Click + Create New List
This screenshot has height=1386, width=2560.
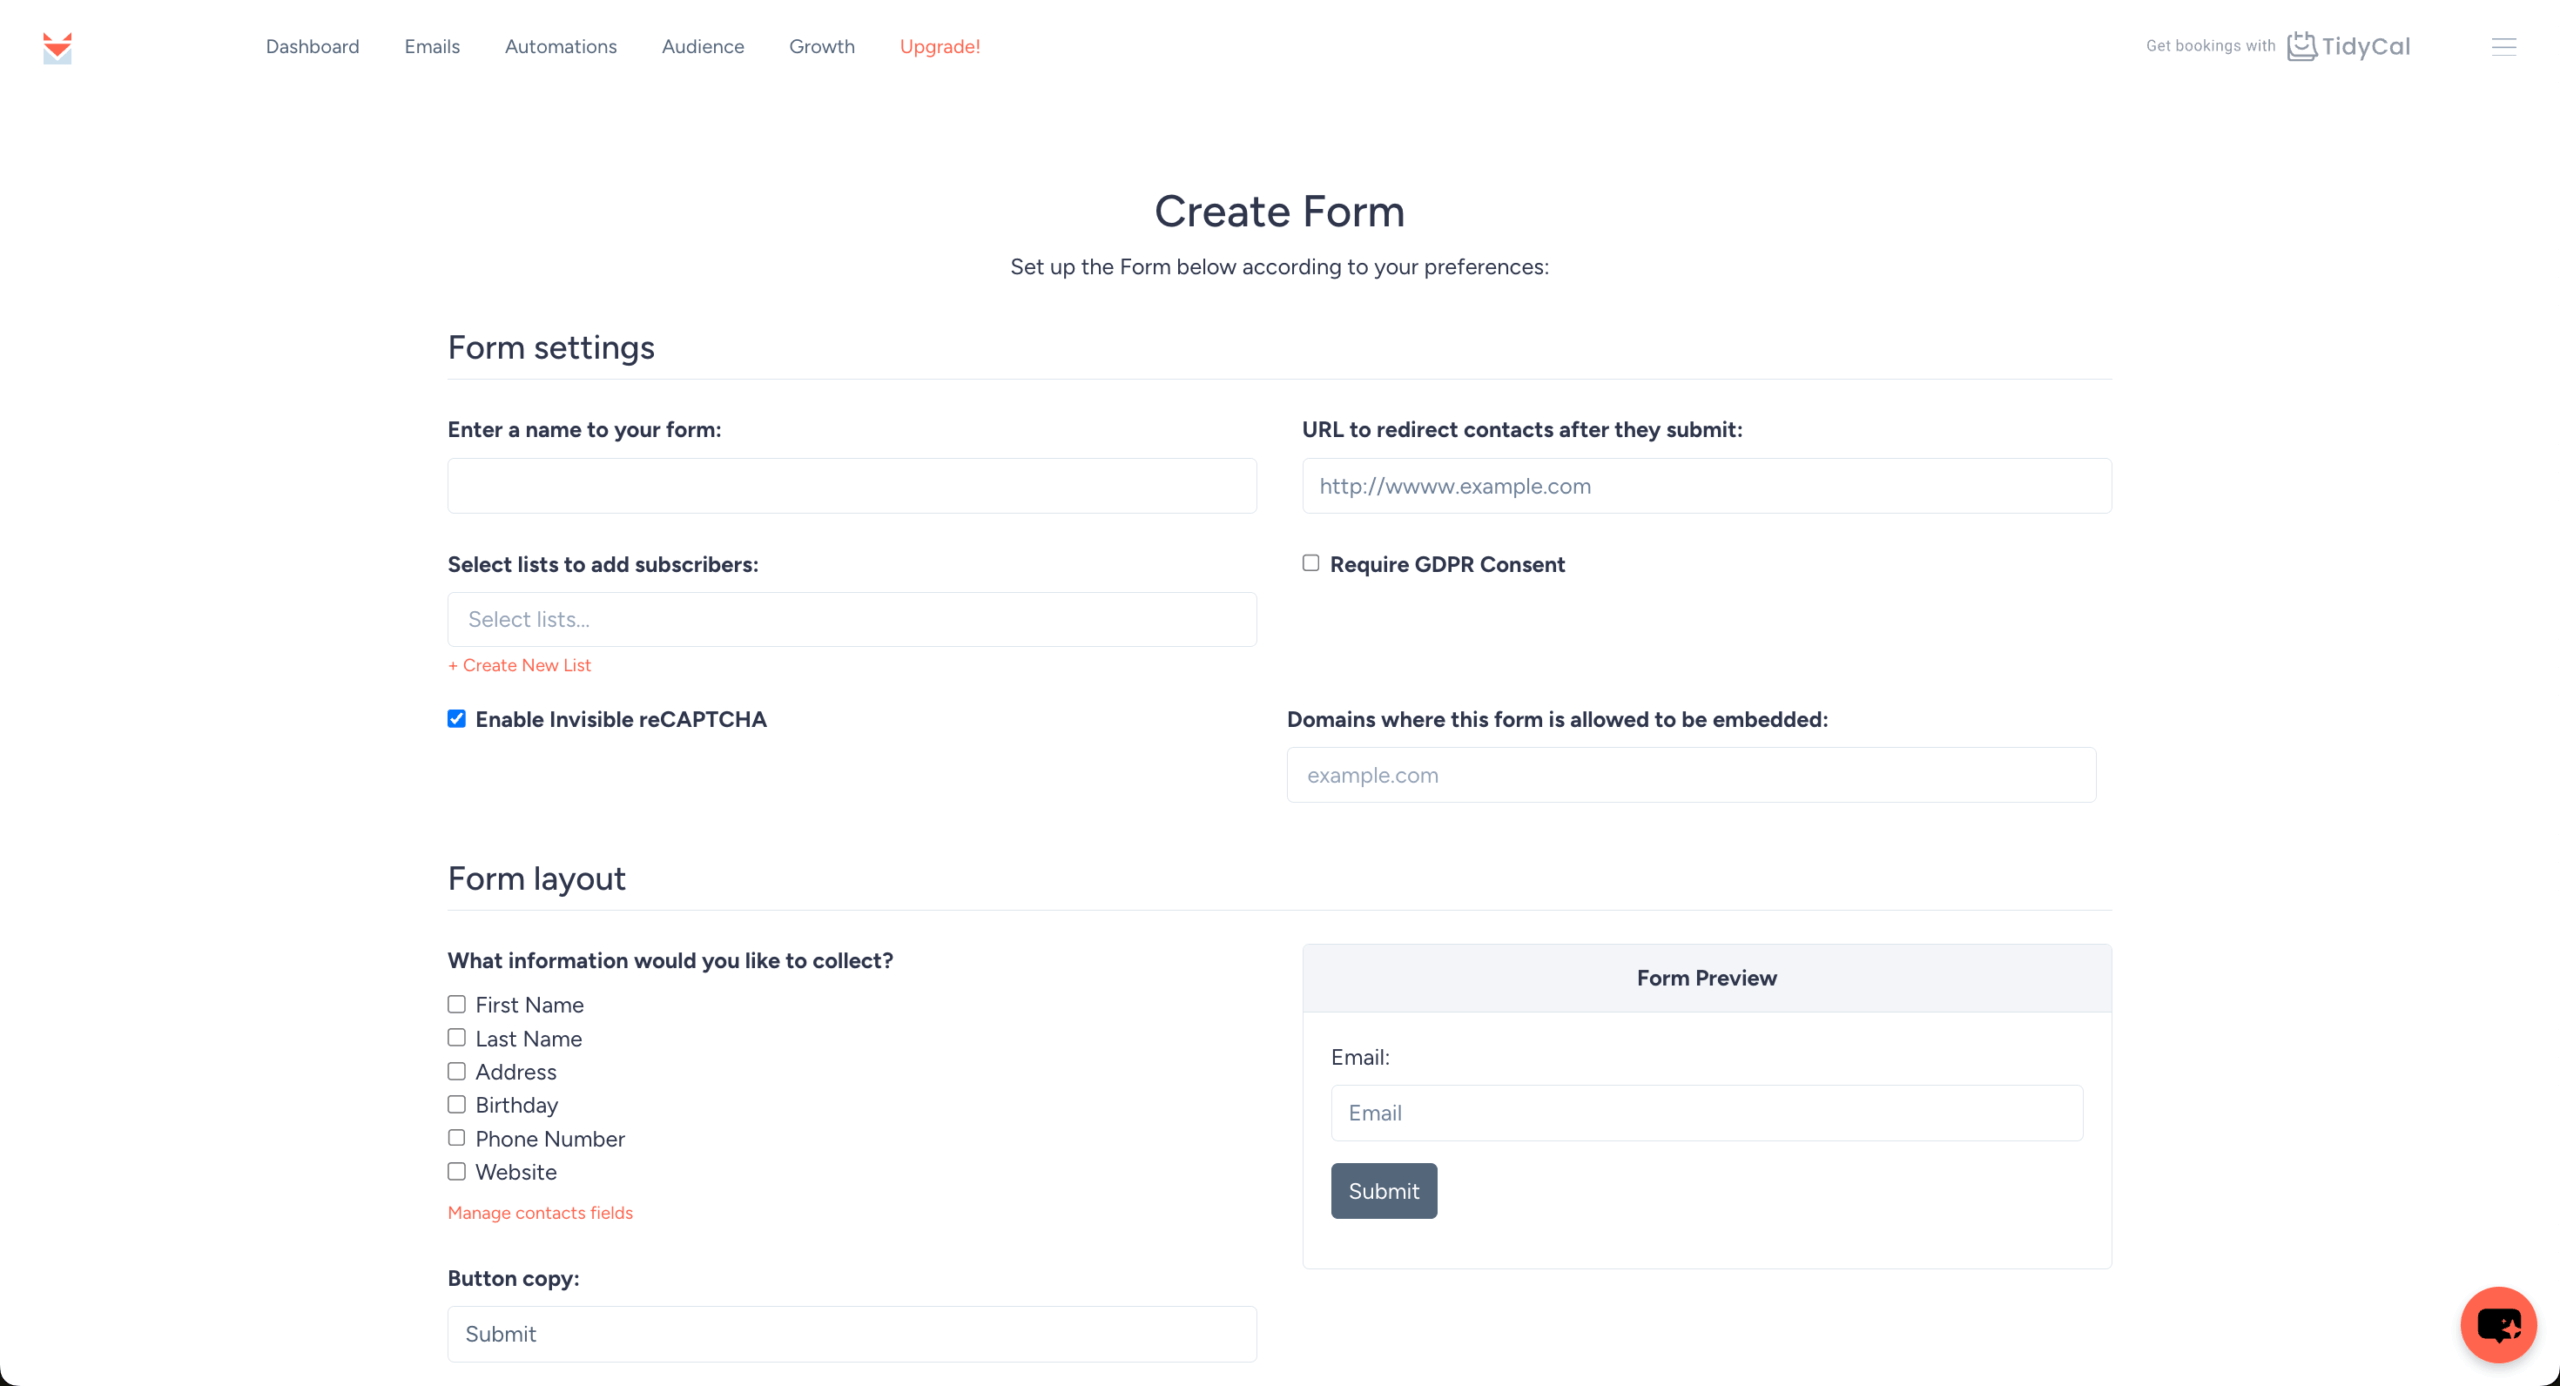(x=519, y=664)
